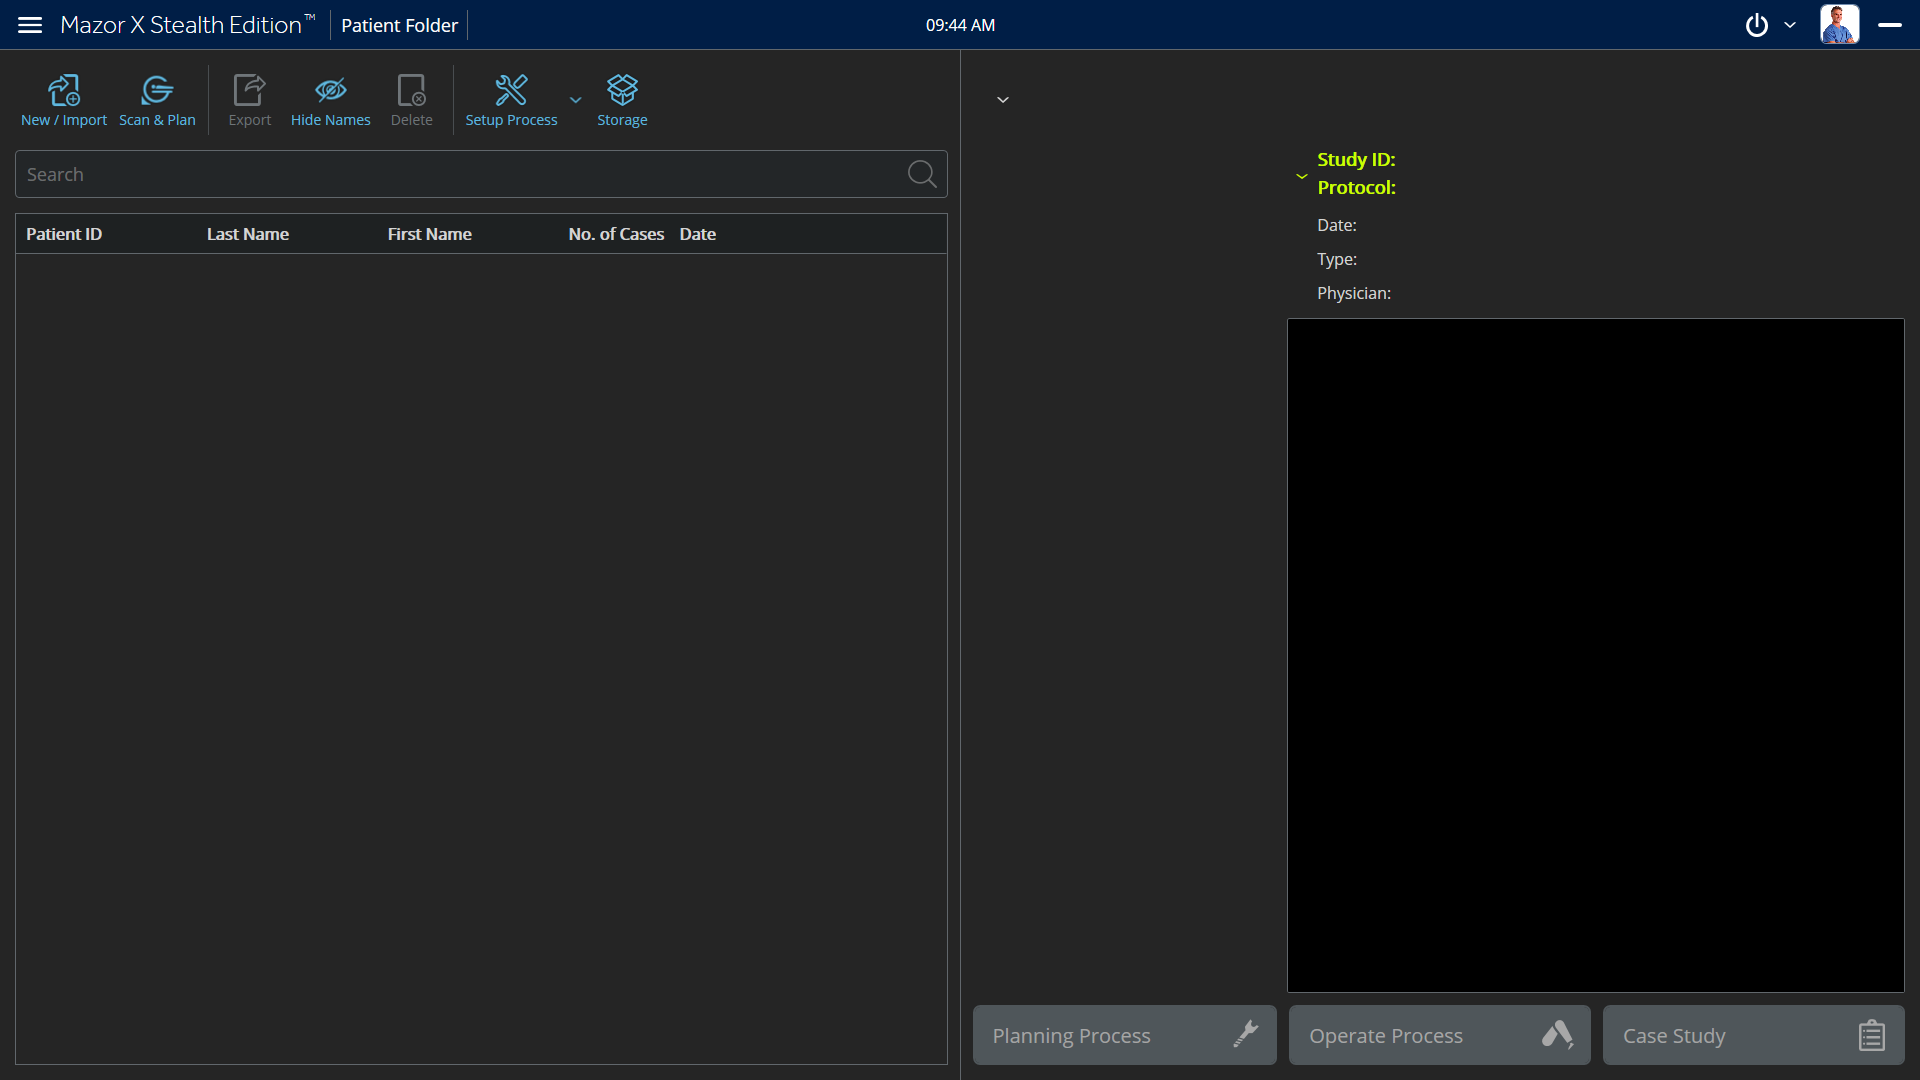1920x1080 pixels.
Task: Click into the Search field
Action: click(460, 174)
